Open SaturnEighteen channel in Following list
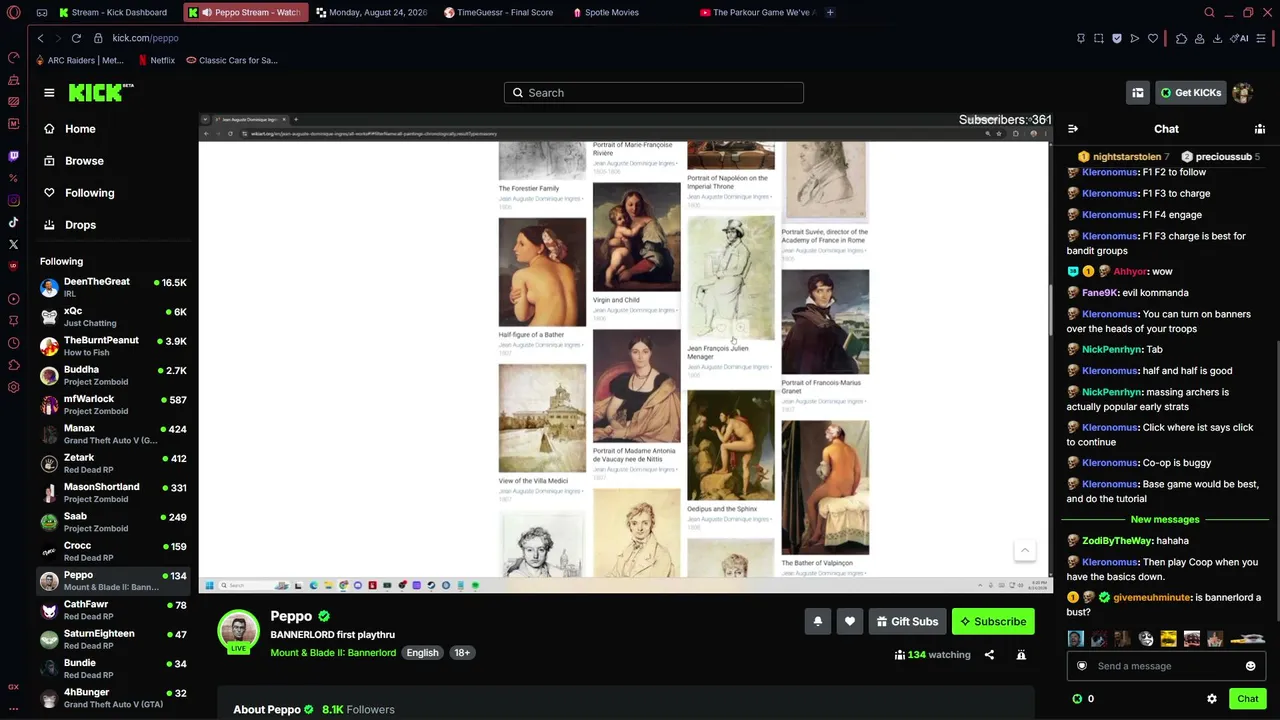 tap(114, 639)
